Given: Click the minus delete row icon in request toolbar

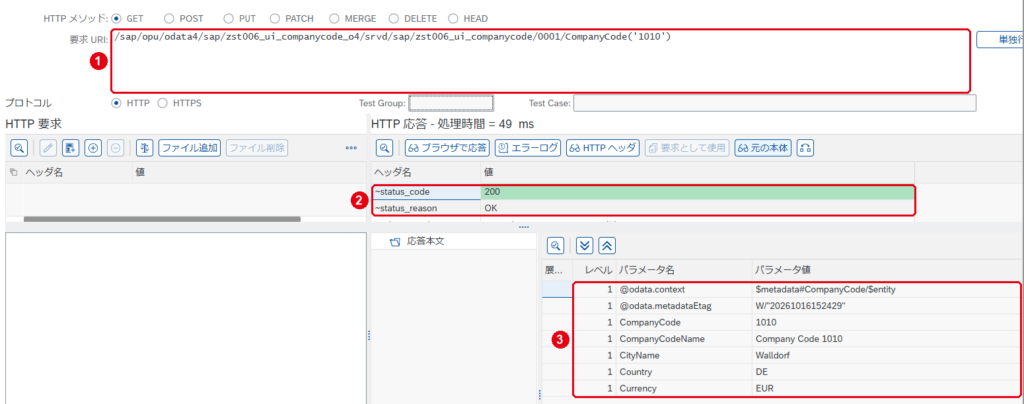Looking at the screenshot, I should point(115,148).
